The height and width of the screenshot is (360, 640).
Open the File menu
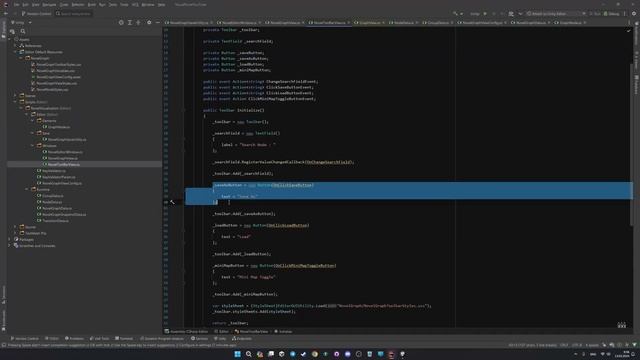tap(16, 4)
